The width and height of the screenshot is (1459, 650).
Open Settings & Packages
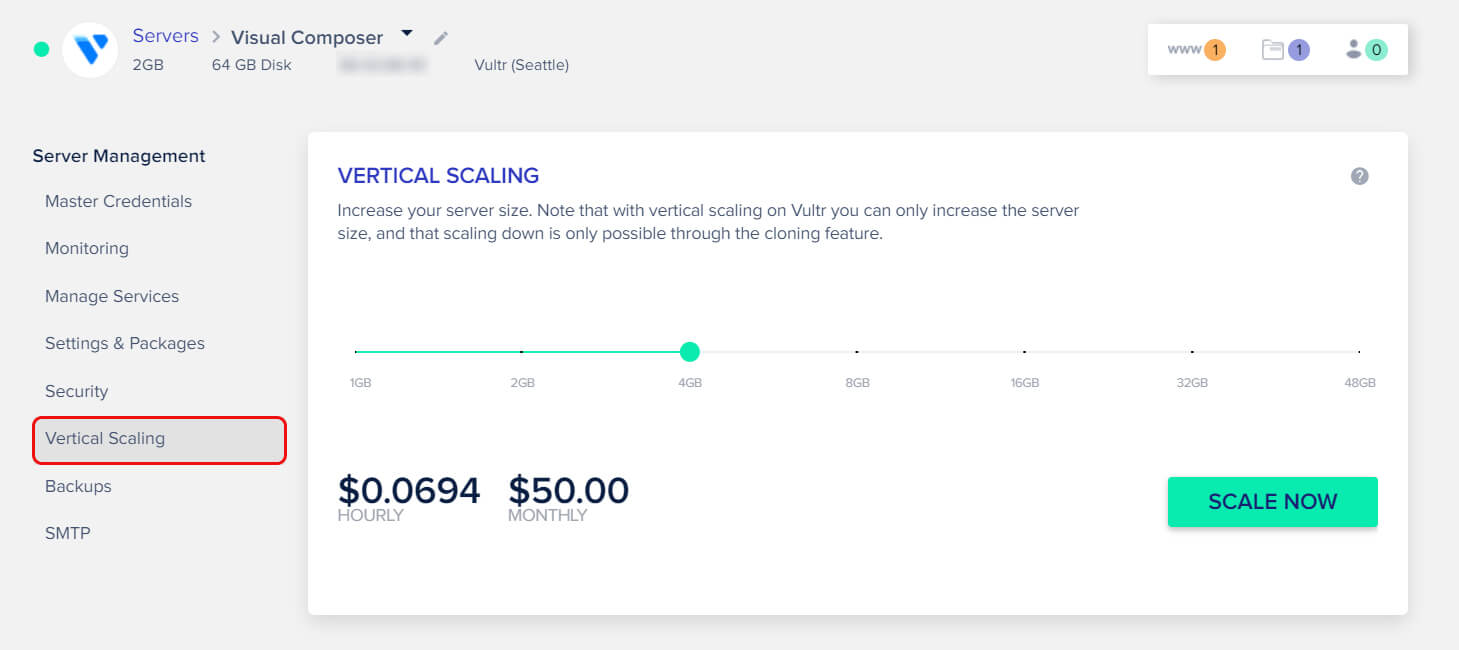125,343
